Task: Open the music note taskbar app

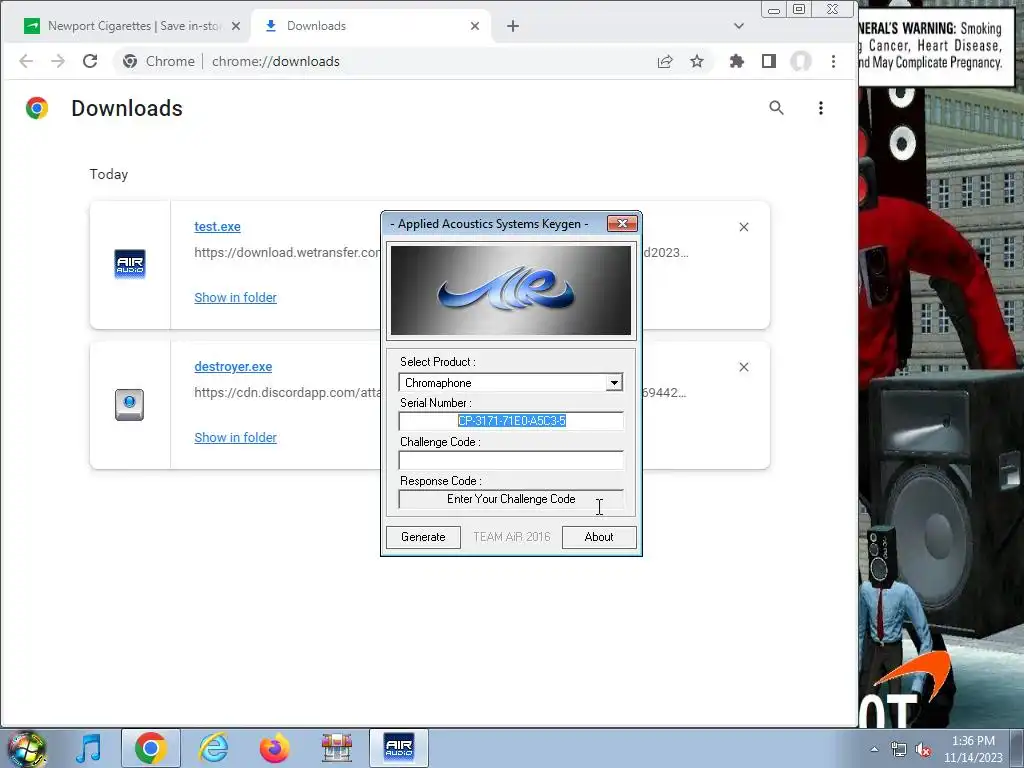Action: tap(89, 748)
